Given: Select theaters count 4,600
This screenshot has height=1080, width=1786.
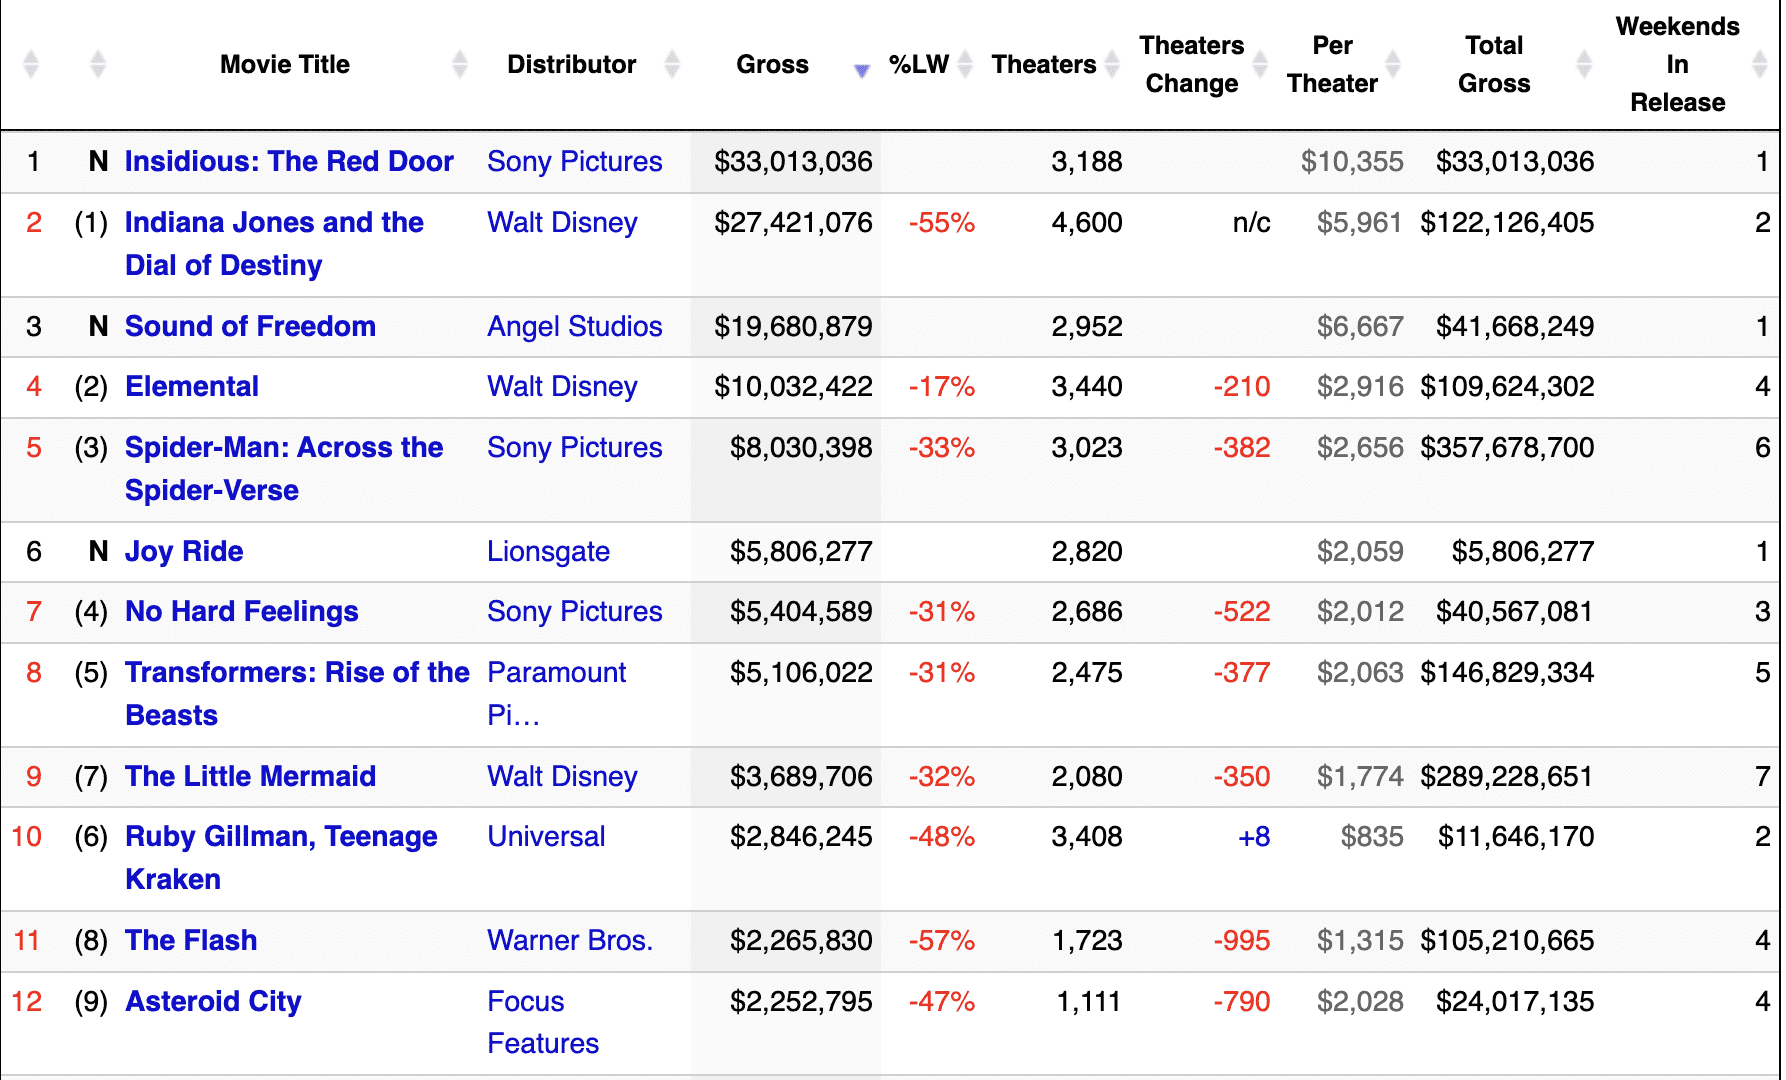Looking at the screenshot, I should [1087, 223].
